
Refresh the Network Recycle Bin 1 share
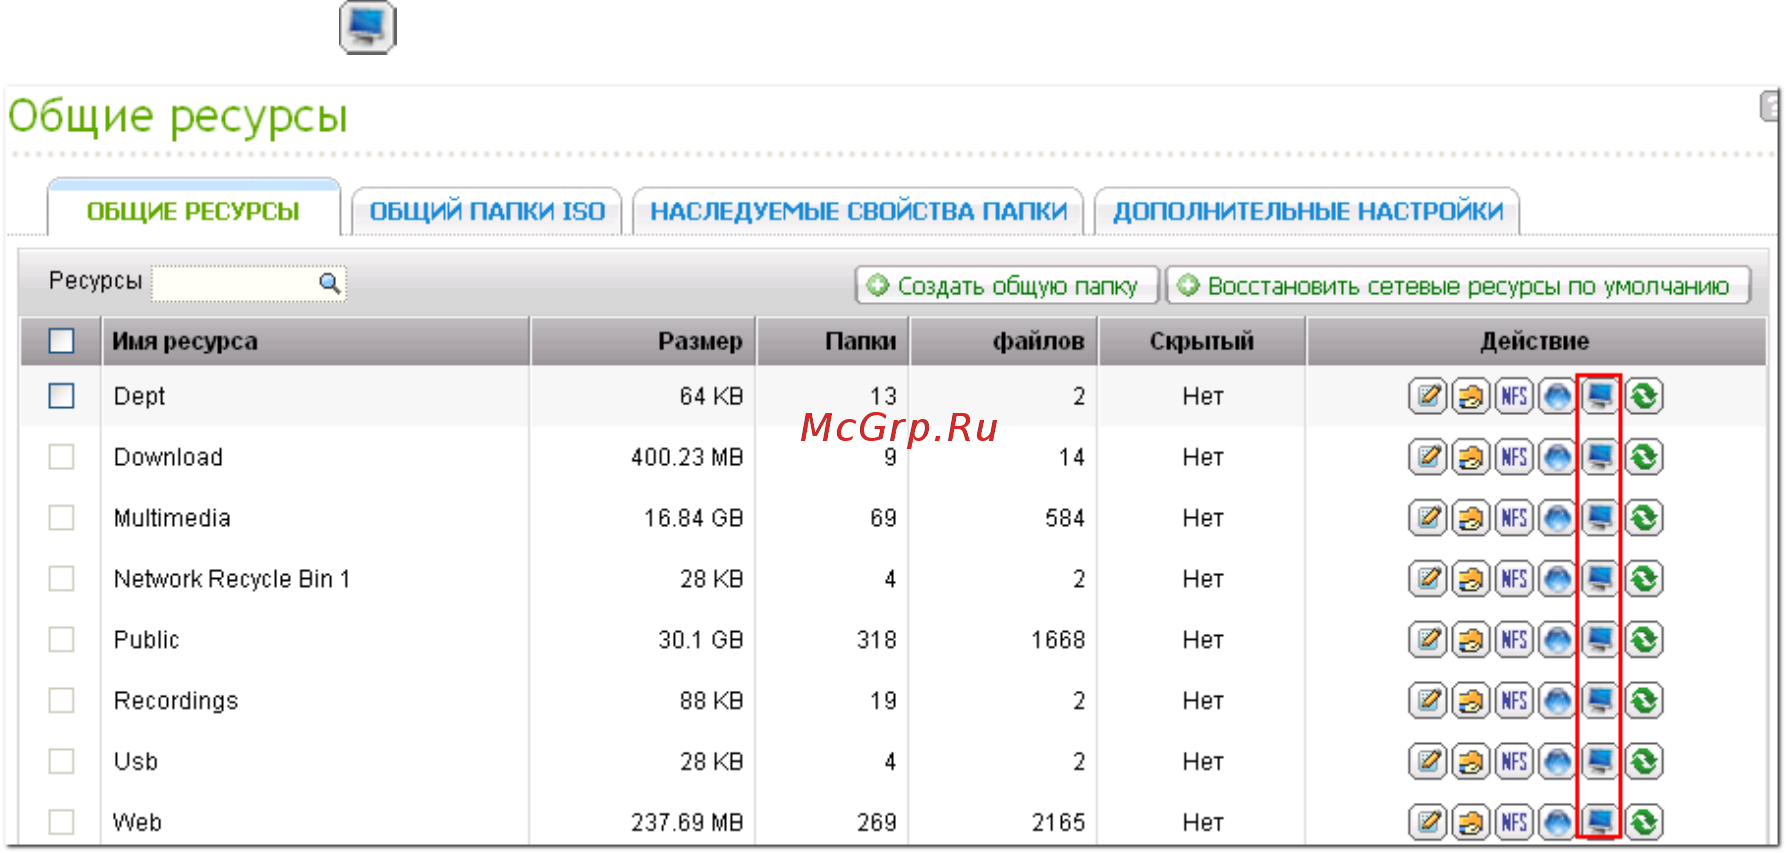click(1644, 579)
